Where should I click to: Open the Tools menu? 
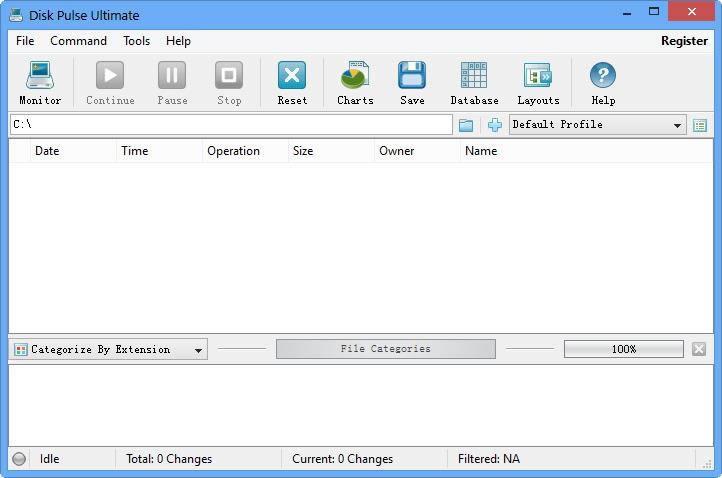[x=136, y=41]
